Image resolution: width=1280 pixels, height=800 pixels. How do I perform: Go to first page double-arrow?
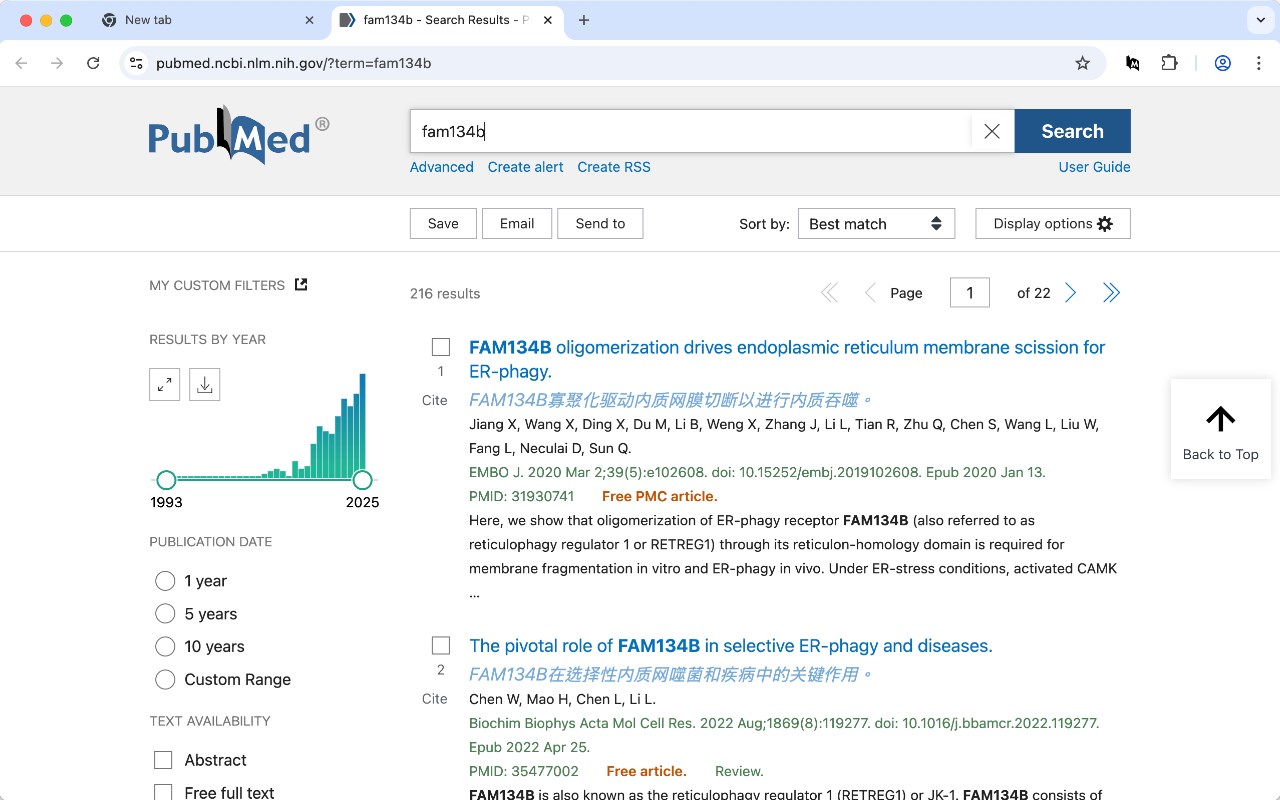829,293
